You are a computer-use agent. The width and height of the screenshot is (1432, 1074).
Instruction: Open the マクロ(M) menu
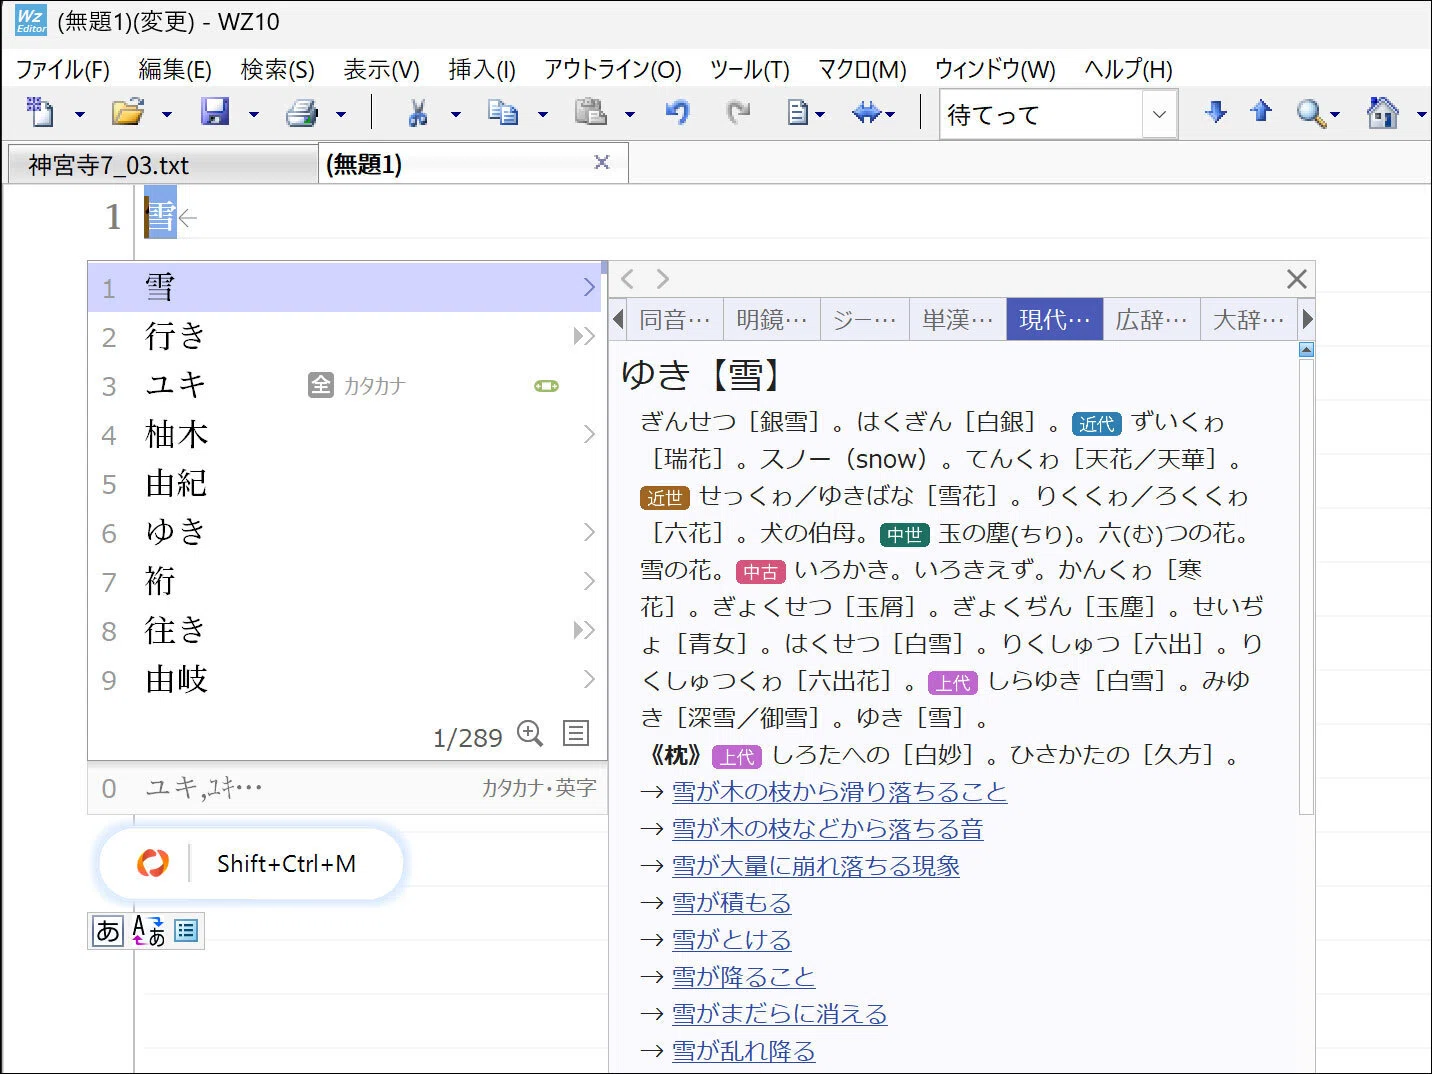click(862, 69)
